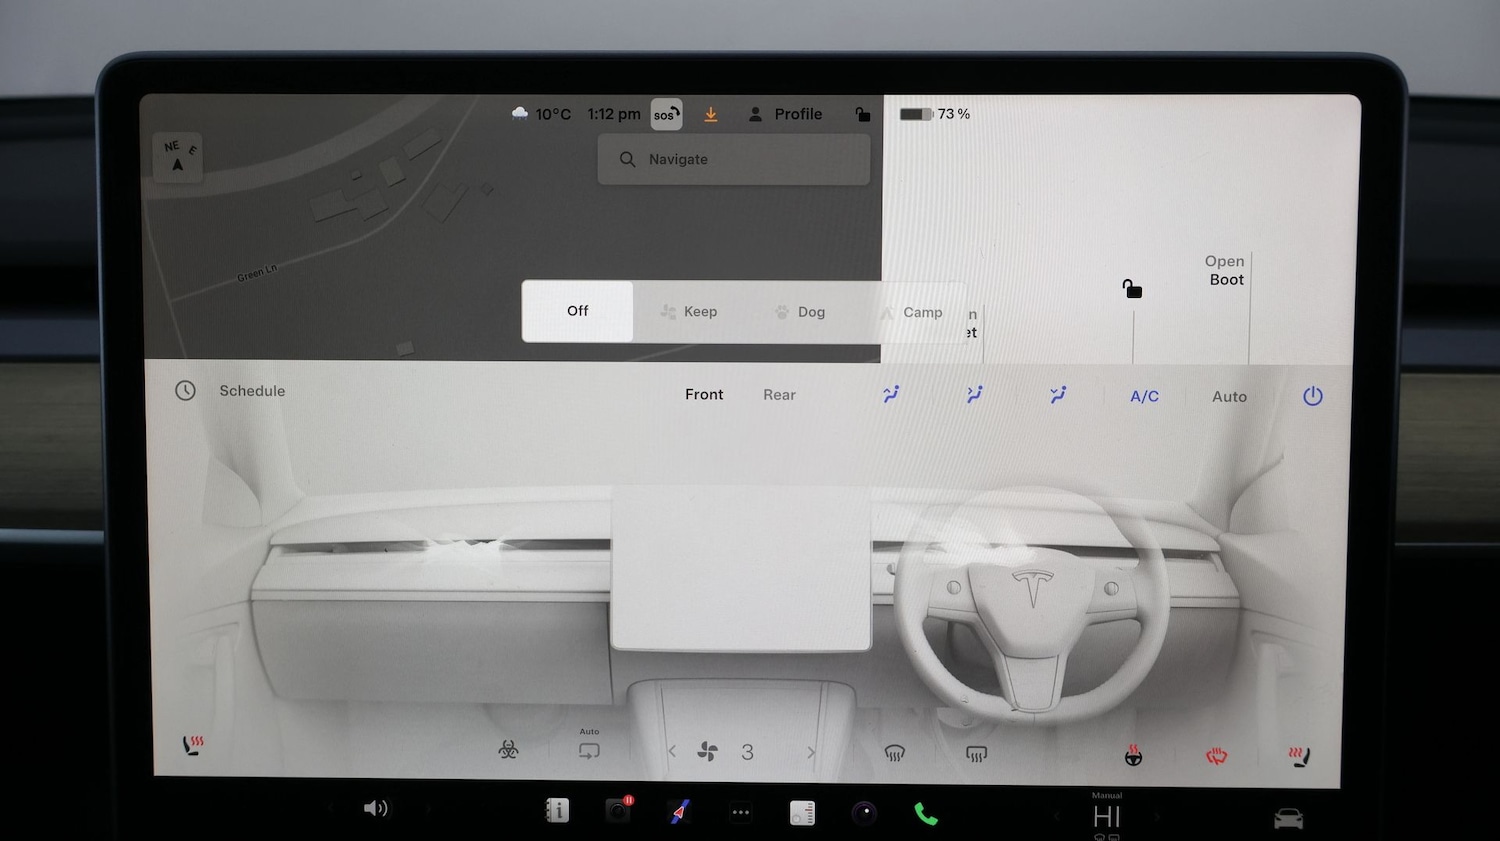Toggle A/C on or off
The image size is (1500, 841).
(x=1144, y=396)
